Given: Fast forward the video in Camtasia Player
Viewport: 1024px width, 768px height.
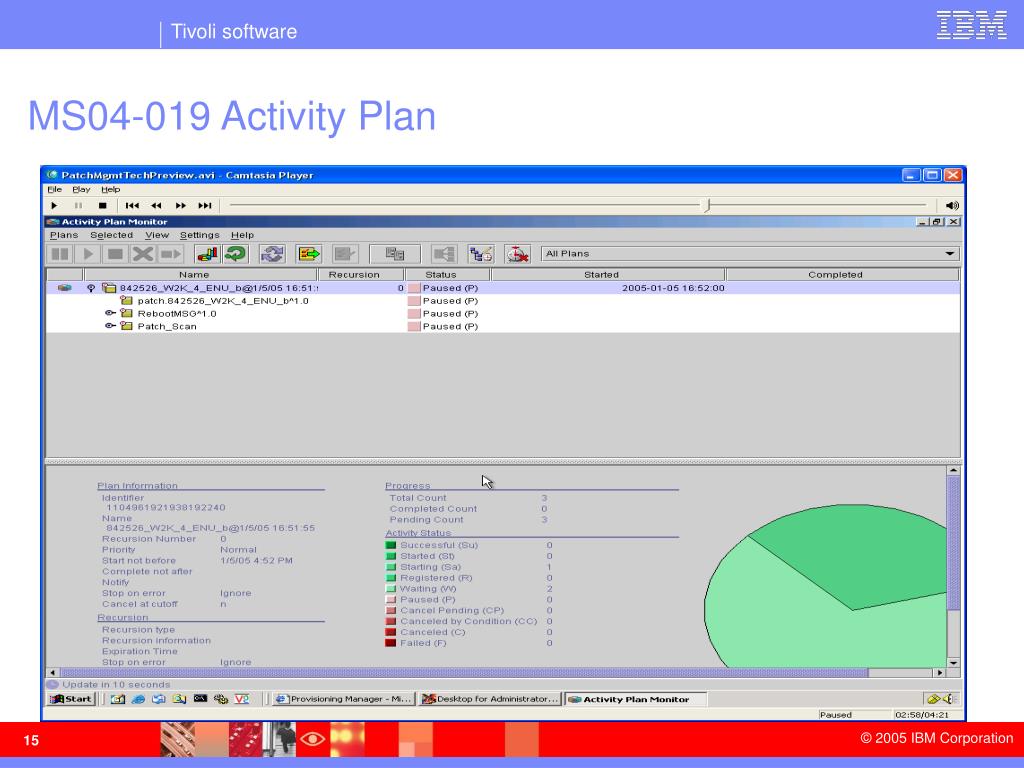Looking at the screenshot, I should [181, 206].
